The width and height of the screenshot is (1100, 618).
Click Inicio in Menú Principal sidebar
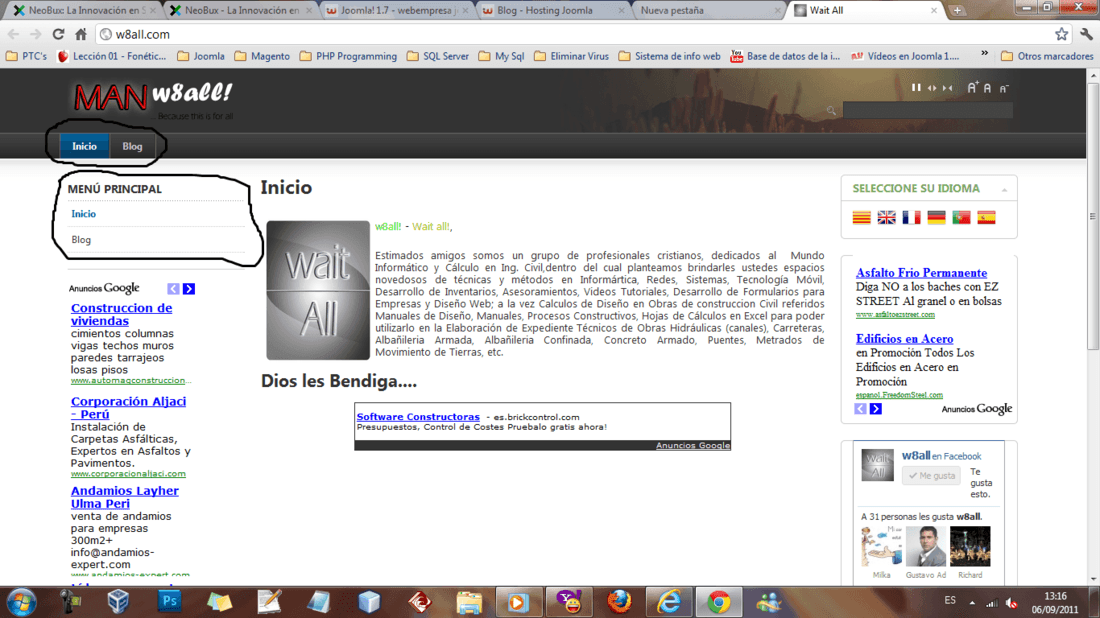[83, 214]
